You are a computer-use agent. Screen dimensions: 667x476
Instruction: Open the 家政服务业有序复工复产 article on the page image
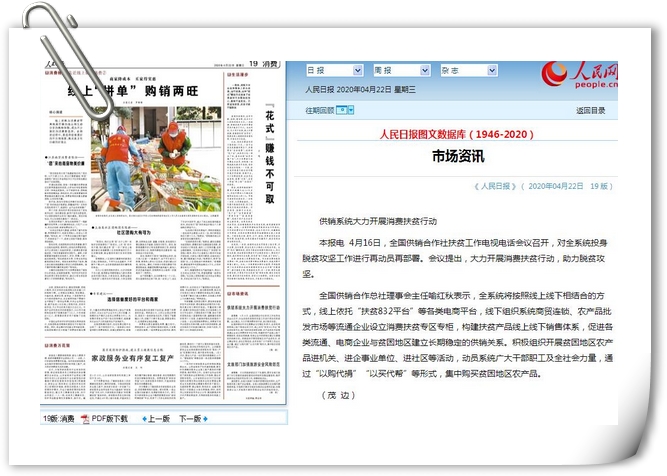[133, 358]
